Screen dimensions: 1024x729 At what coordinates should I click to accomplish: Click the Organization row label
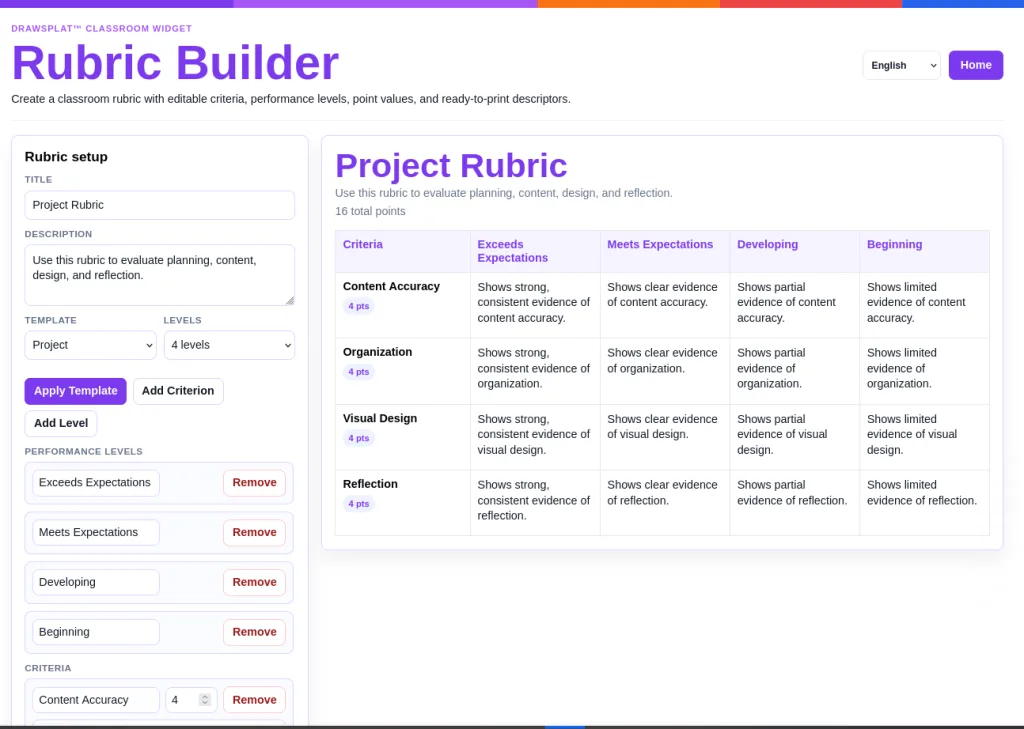(377, 352)
